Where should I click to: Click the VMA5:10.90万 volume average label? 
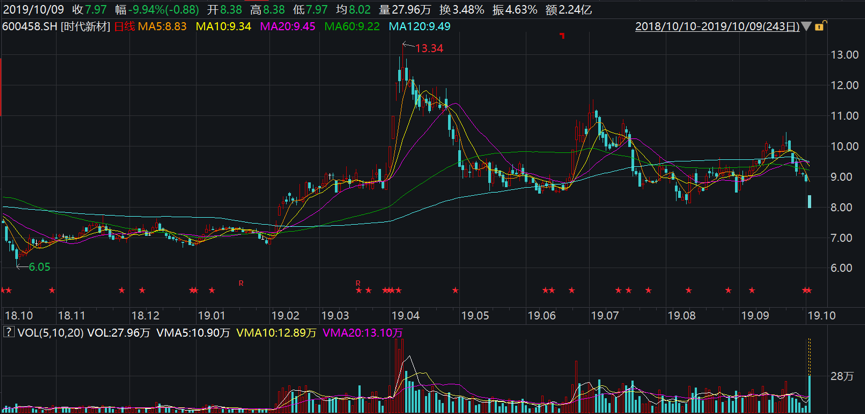[192, 331]
